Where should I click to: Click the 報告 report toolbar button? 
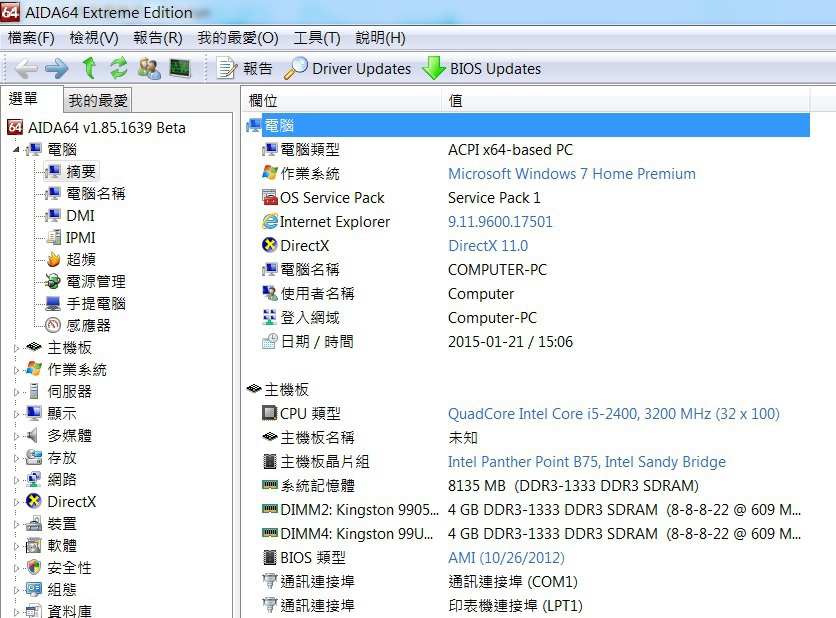click(x=244, y=69)
